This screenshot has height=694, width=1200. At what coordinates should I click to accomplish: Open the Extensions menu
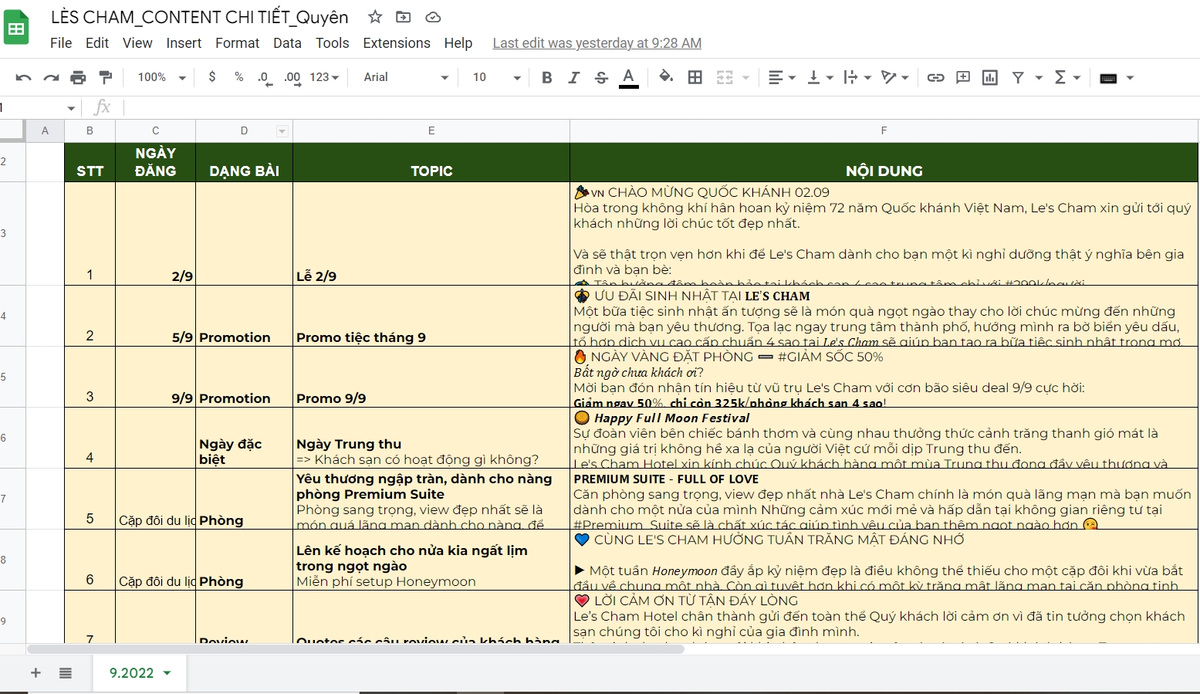(x=397, y=43)
